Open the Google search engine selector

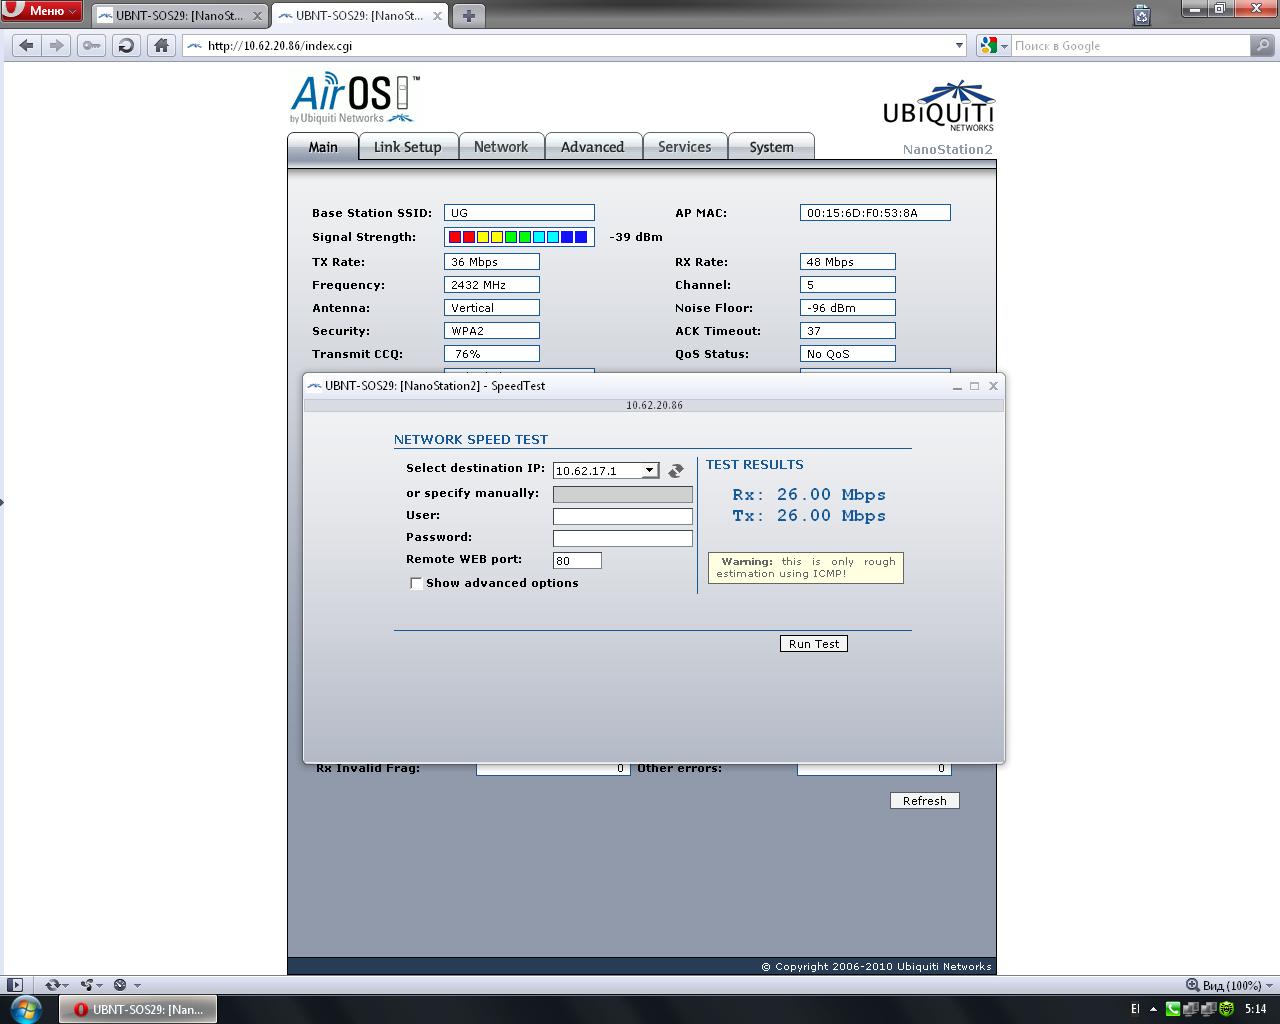click(x=993, y=45)
